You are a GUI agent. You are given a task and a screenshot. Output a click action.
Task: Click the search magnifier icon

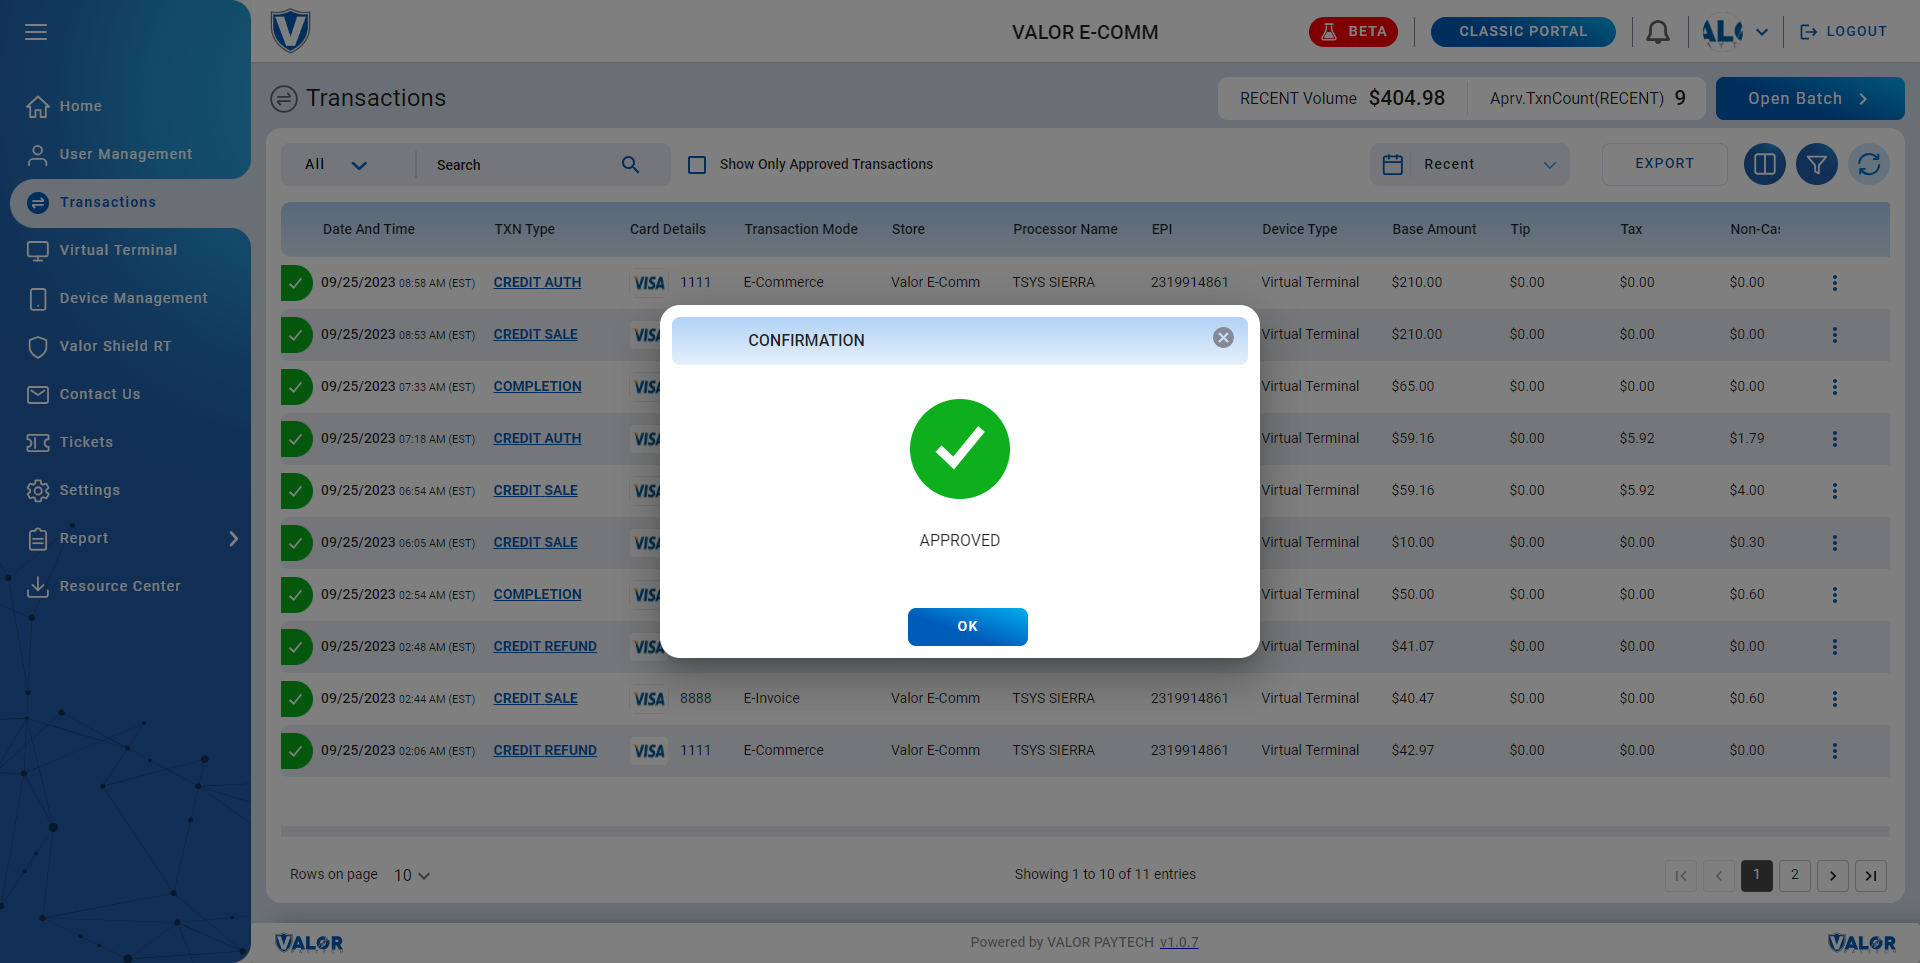(630, 164)
